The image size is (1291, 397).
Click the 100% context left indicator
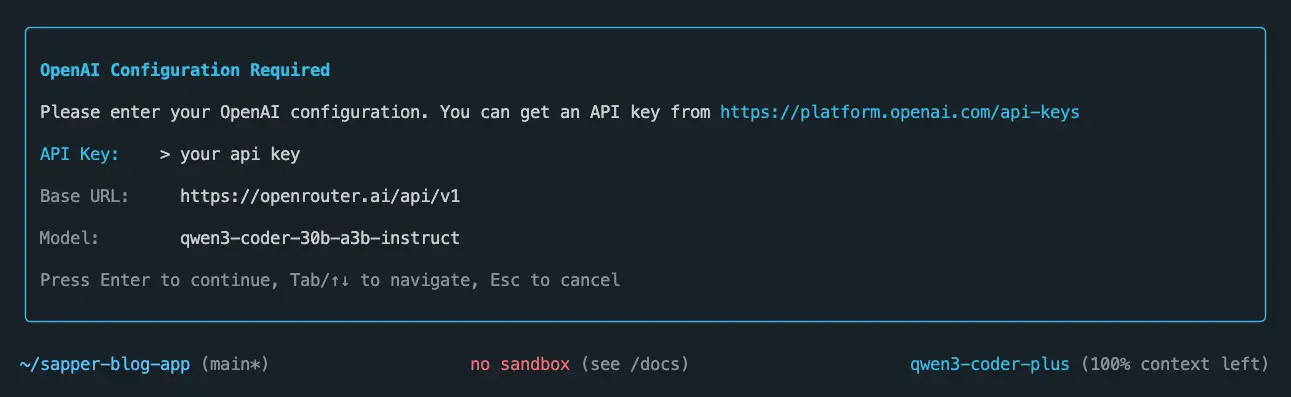(1175, 364)
